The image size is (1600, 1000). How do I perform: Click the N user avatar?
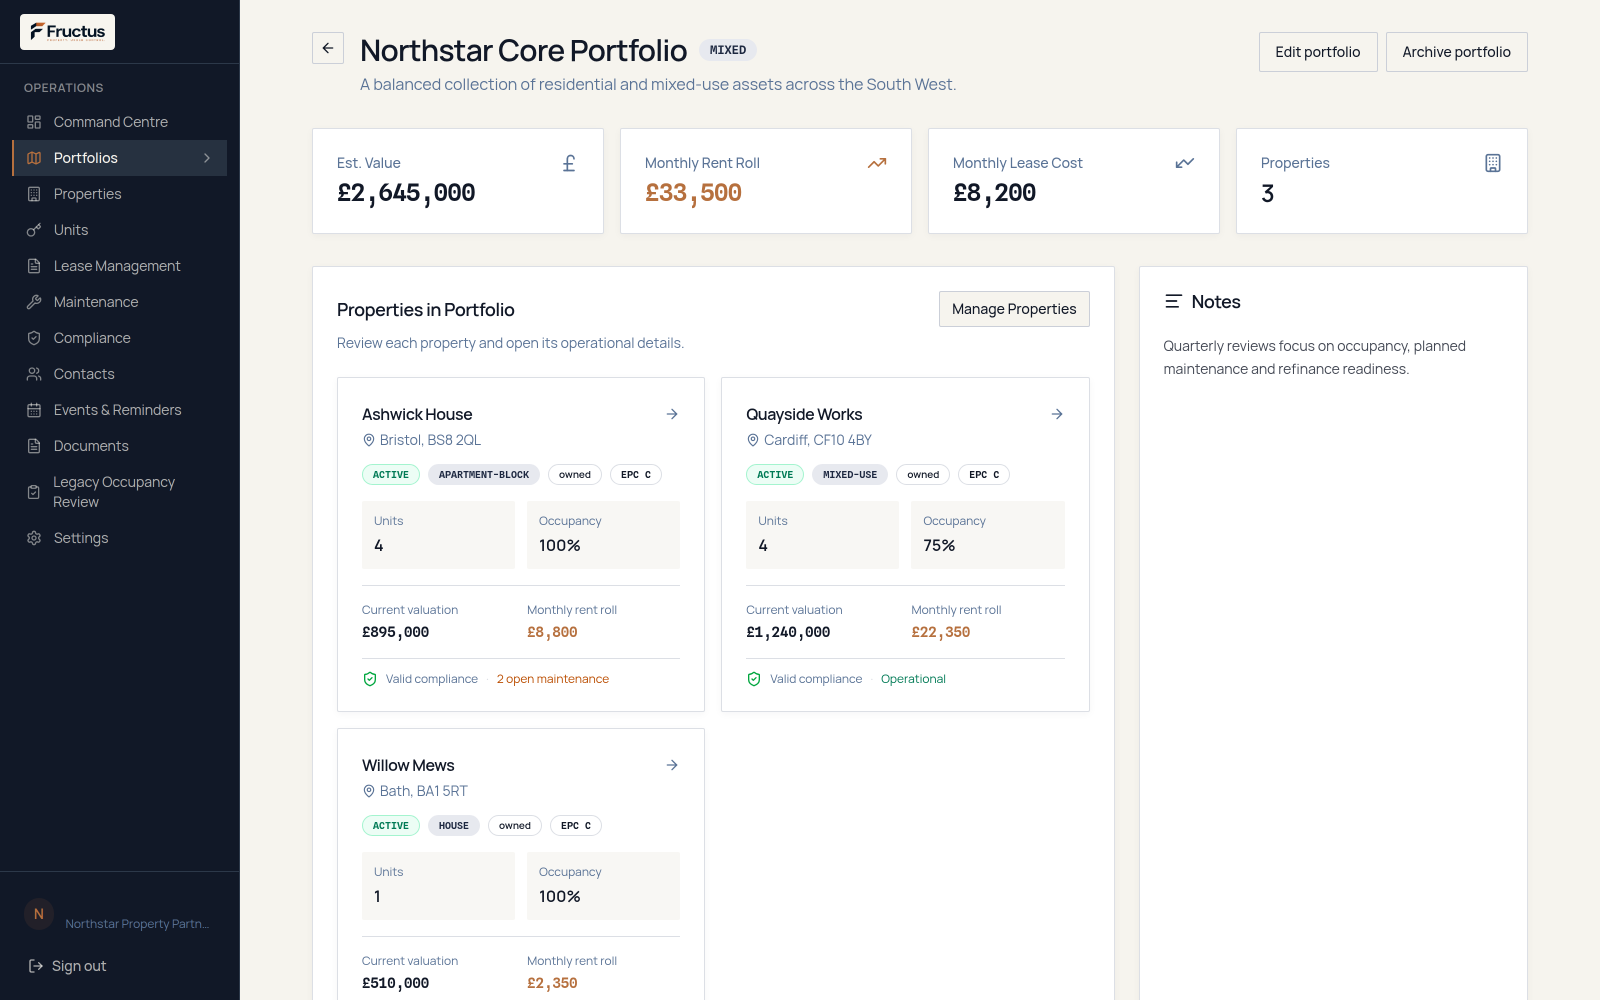[39, 914]
